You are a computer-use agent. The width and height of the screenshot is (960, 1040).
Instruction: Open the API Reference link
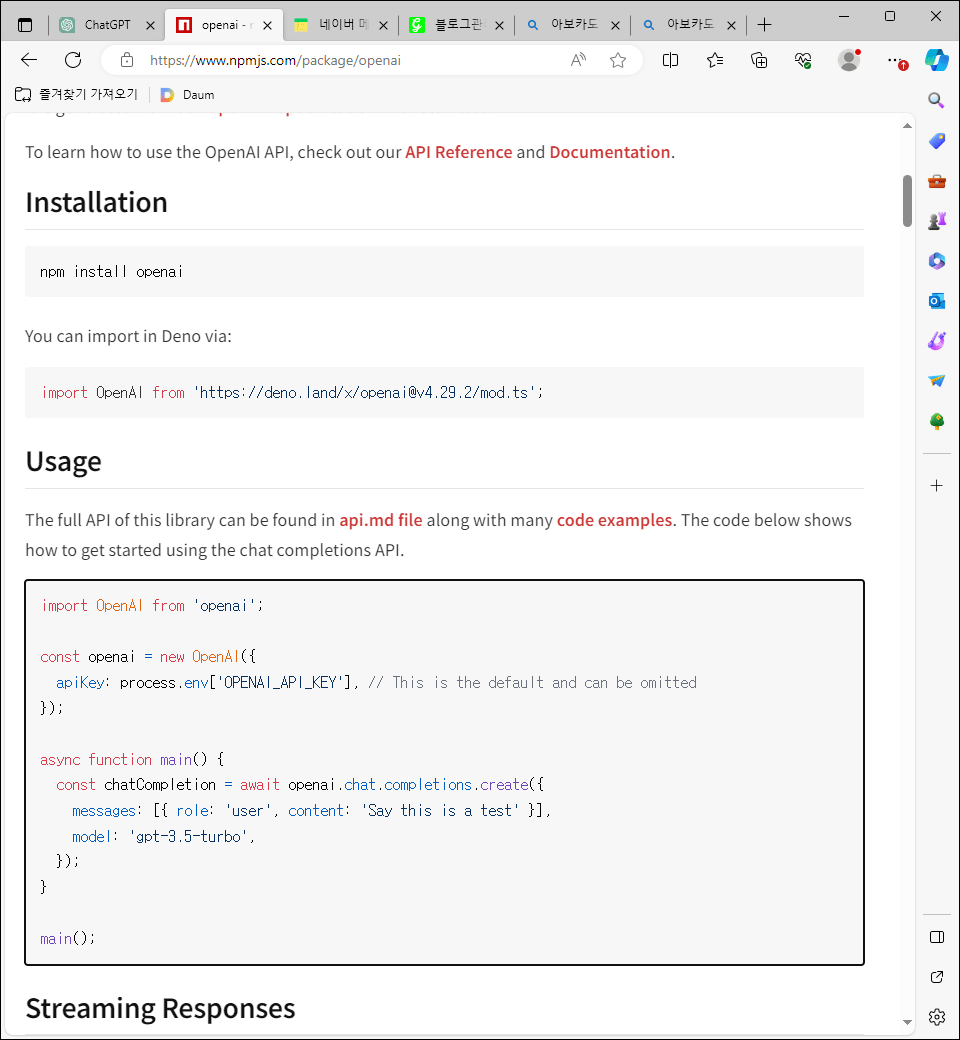458,153
